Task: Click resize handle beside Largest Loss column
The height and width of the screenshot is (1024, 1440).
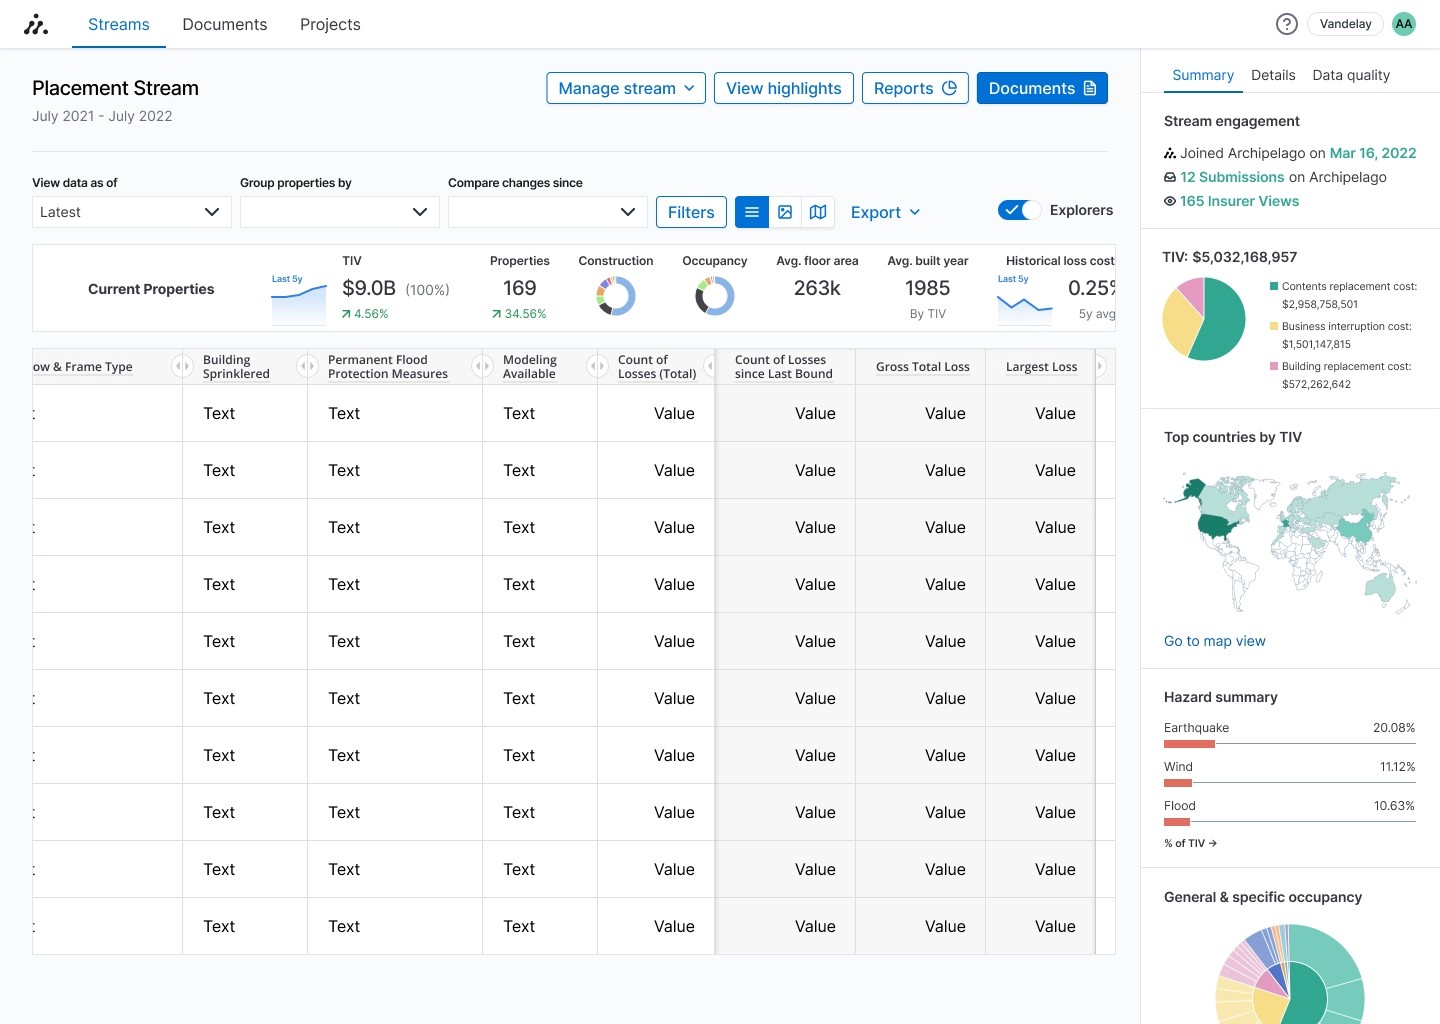Action: click(x=1100, y=367)
